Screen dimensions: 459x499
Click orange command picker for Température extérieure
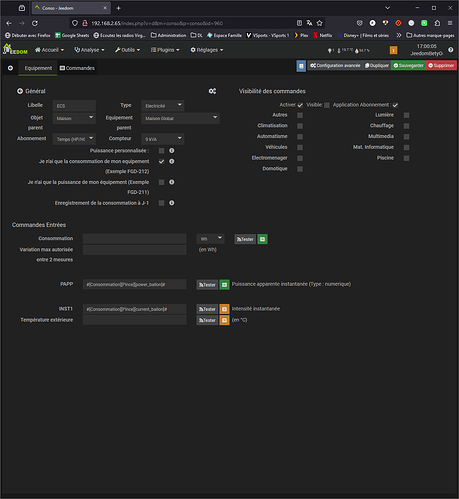pos(224,320)
